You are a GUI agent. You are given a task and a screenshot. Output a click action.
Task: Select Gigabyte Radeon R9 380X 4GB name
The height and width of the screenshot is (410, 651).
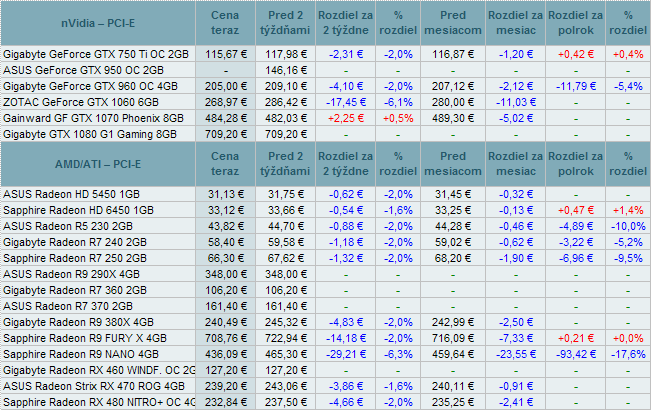point(78,322)
